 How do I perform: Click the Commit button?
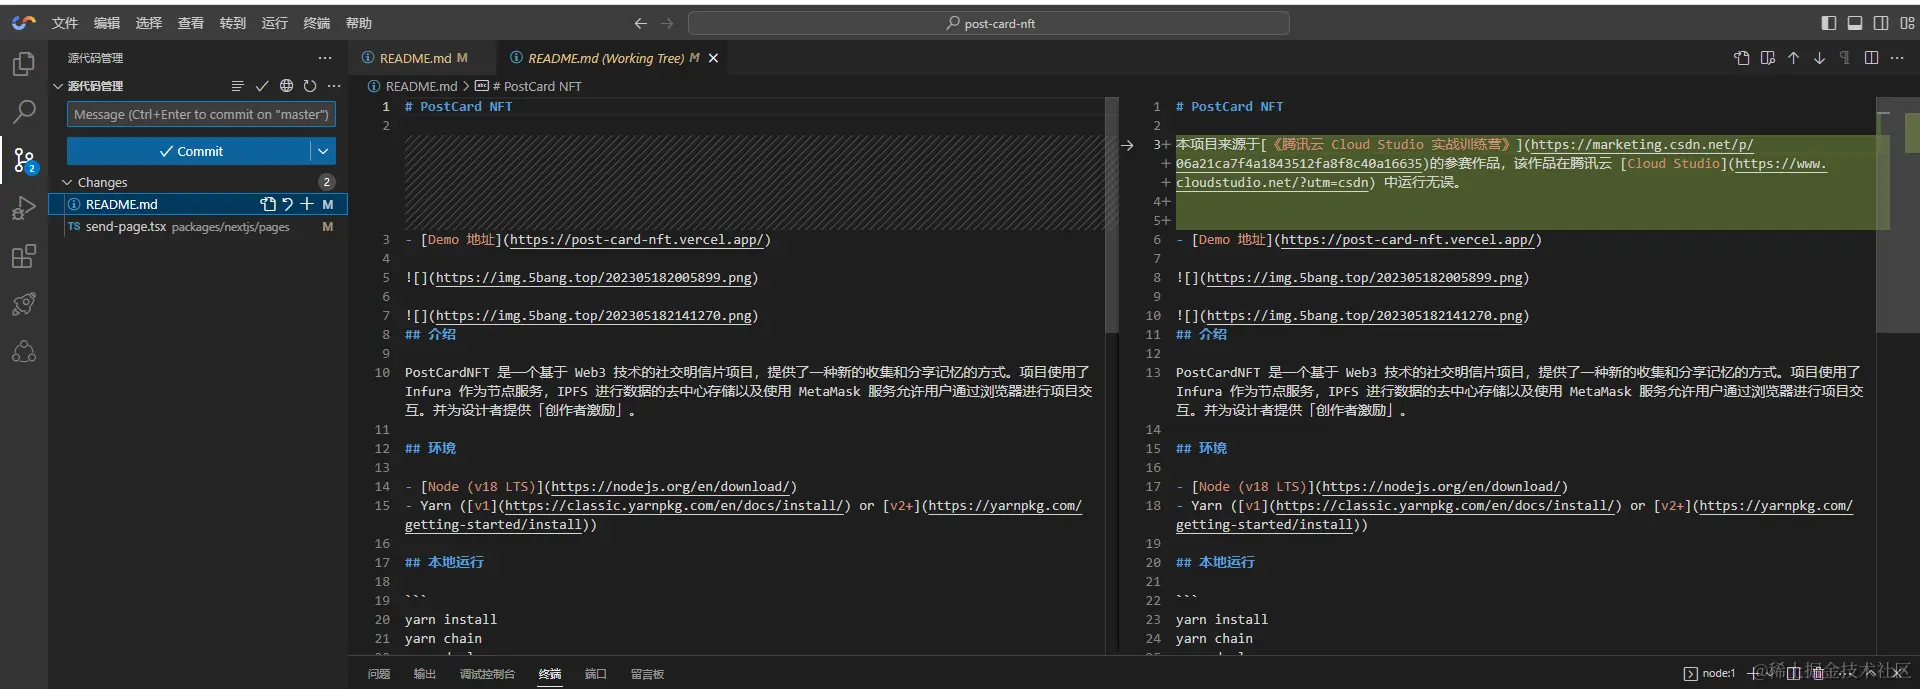(x=189, y=151)
